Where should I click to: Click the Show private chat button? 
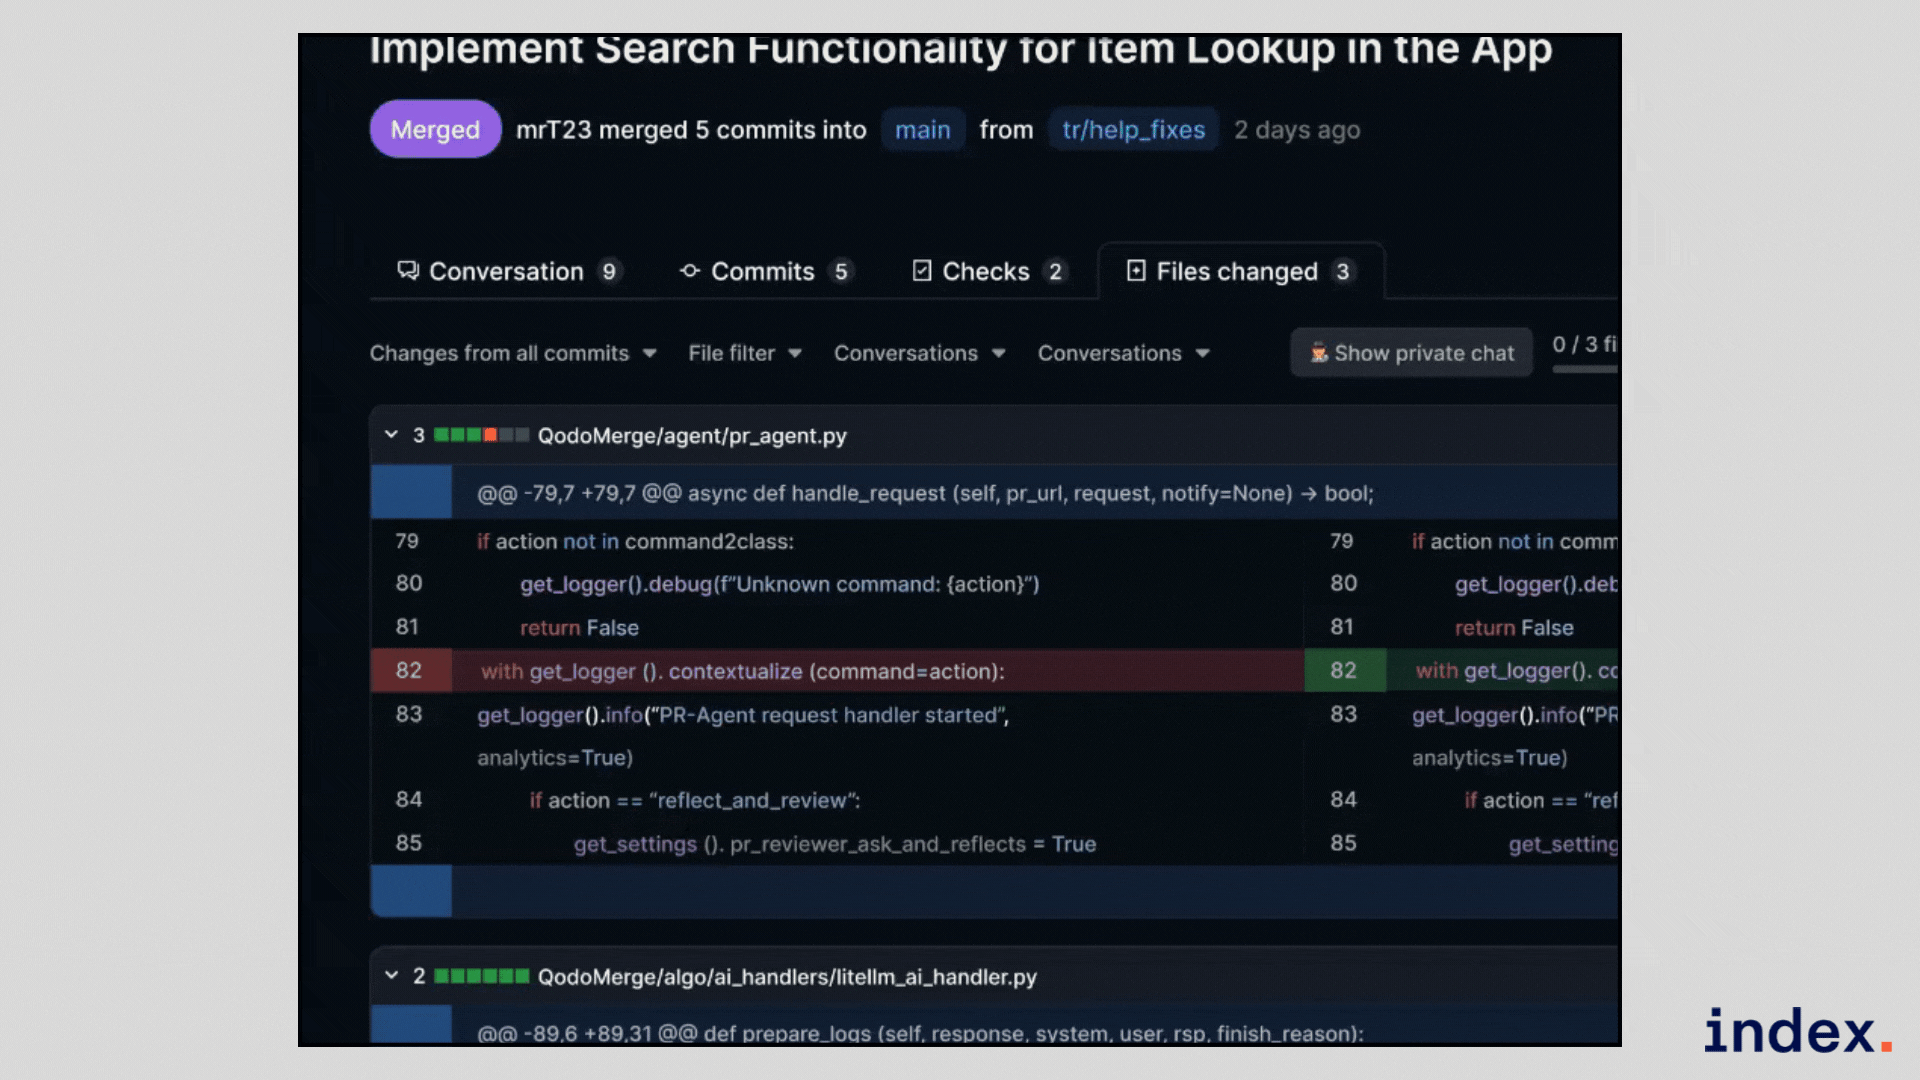(1411, 352)
